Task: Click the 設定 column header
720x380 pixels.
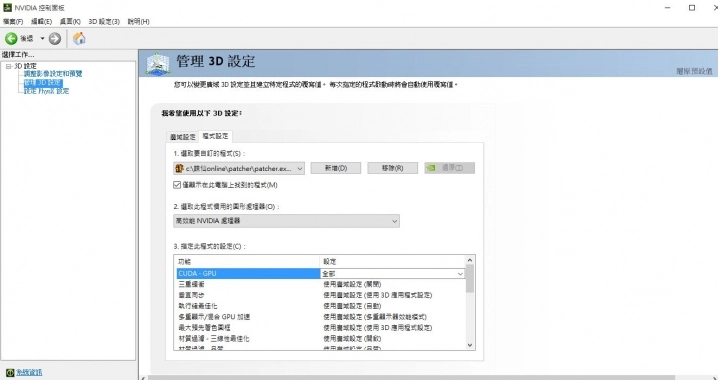Action: click(393, 262)
